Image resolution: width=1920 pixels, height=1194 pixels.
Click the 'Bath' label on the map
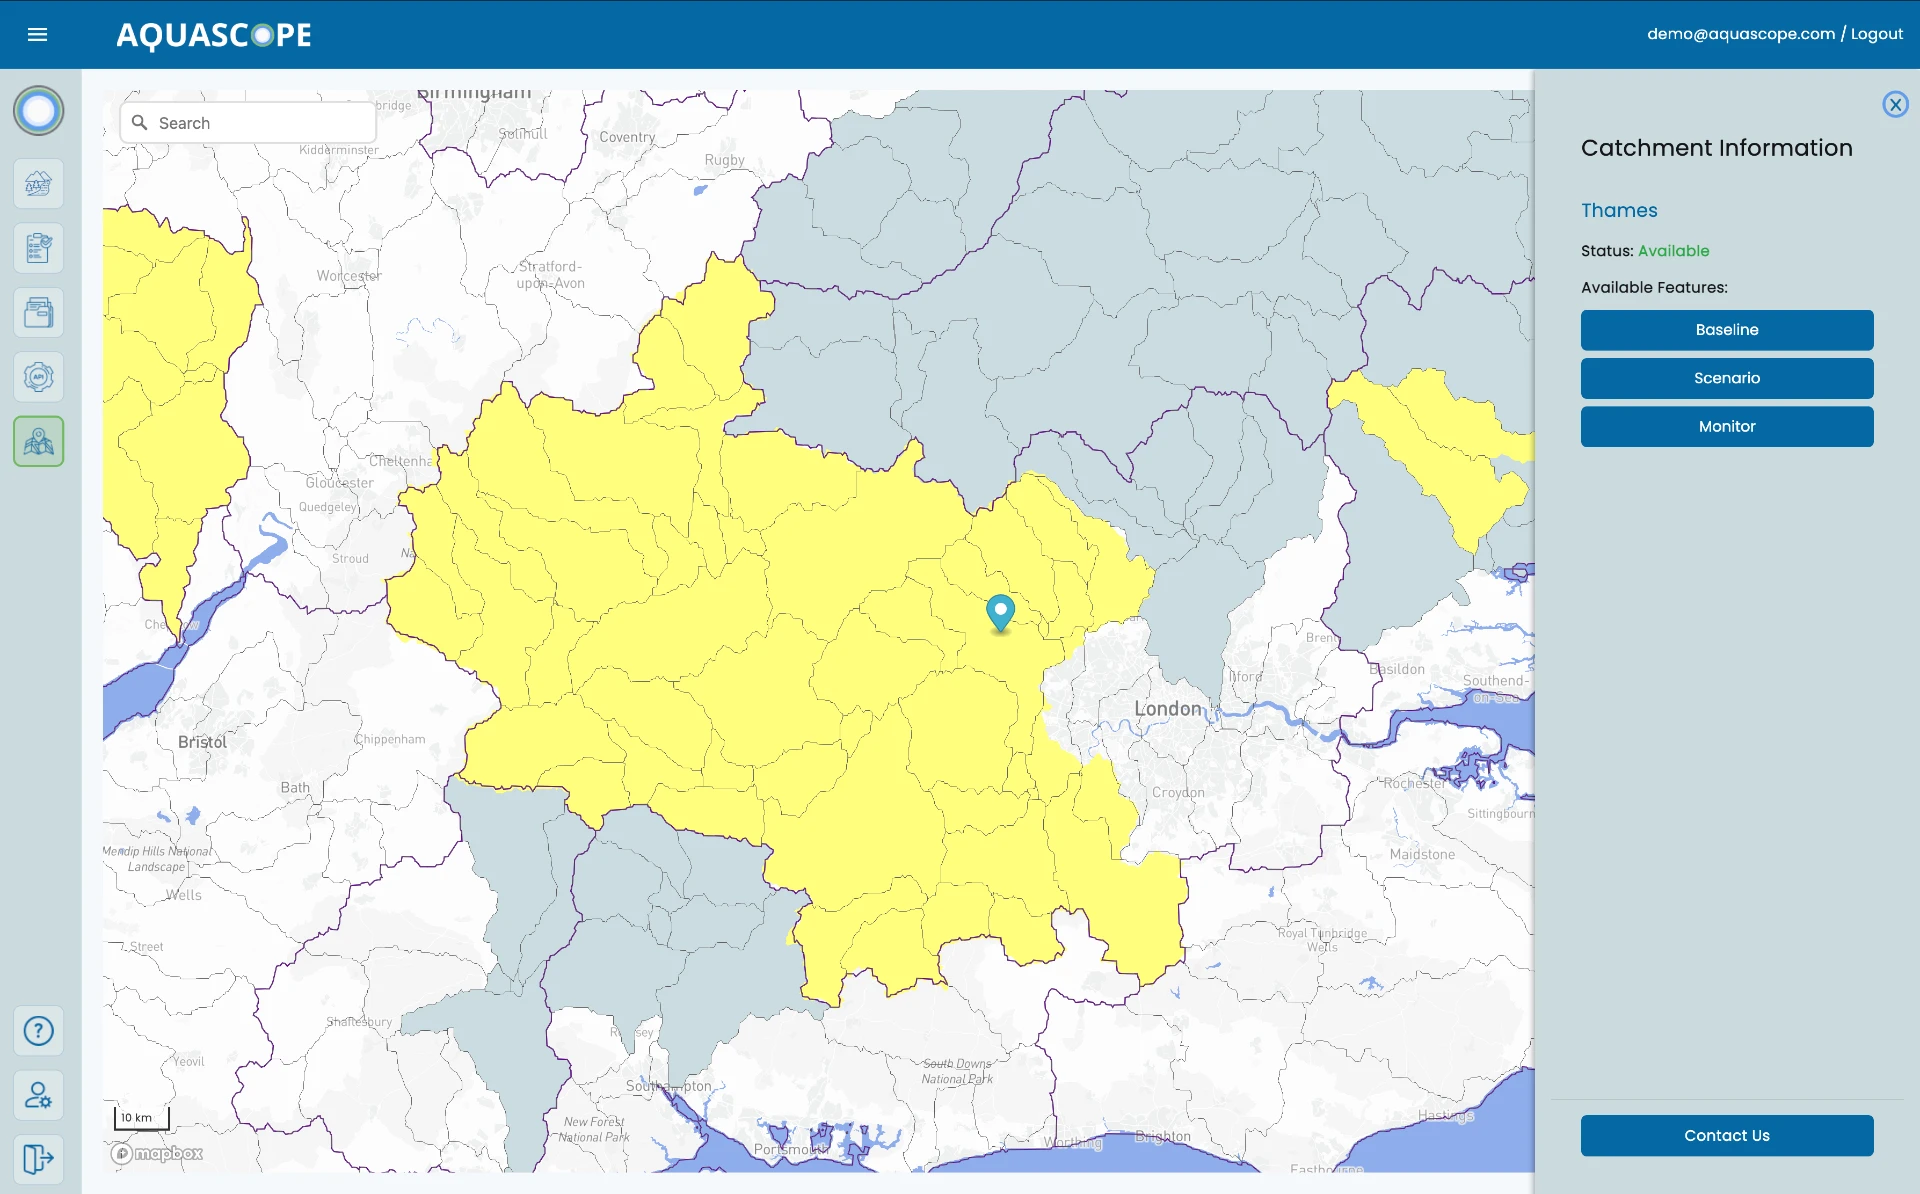click(x=295, y=787)
